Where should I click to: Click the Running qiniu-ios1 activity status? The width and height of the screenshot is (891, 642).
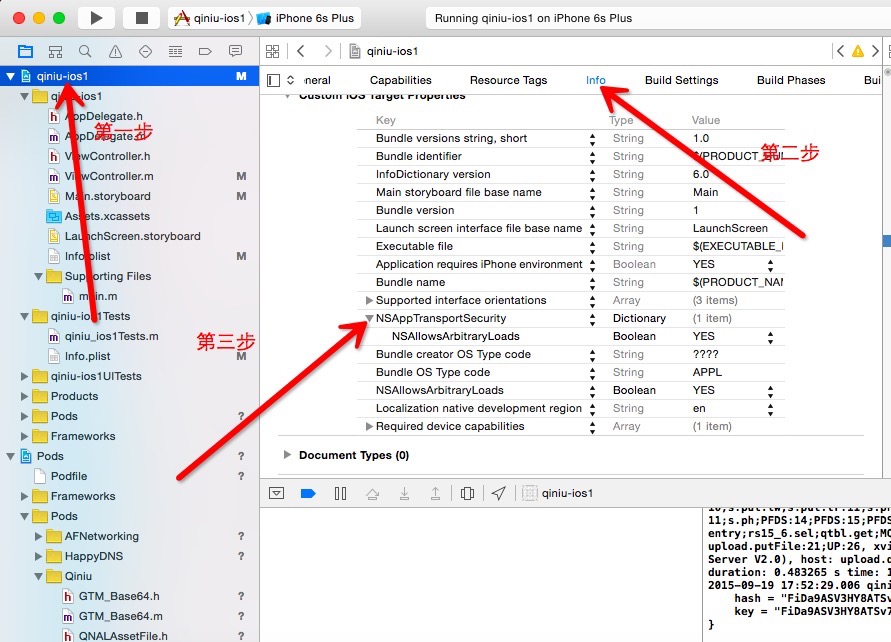point(533,18)
